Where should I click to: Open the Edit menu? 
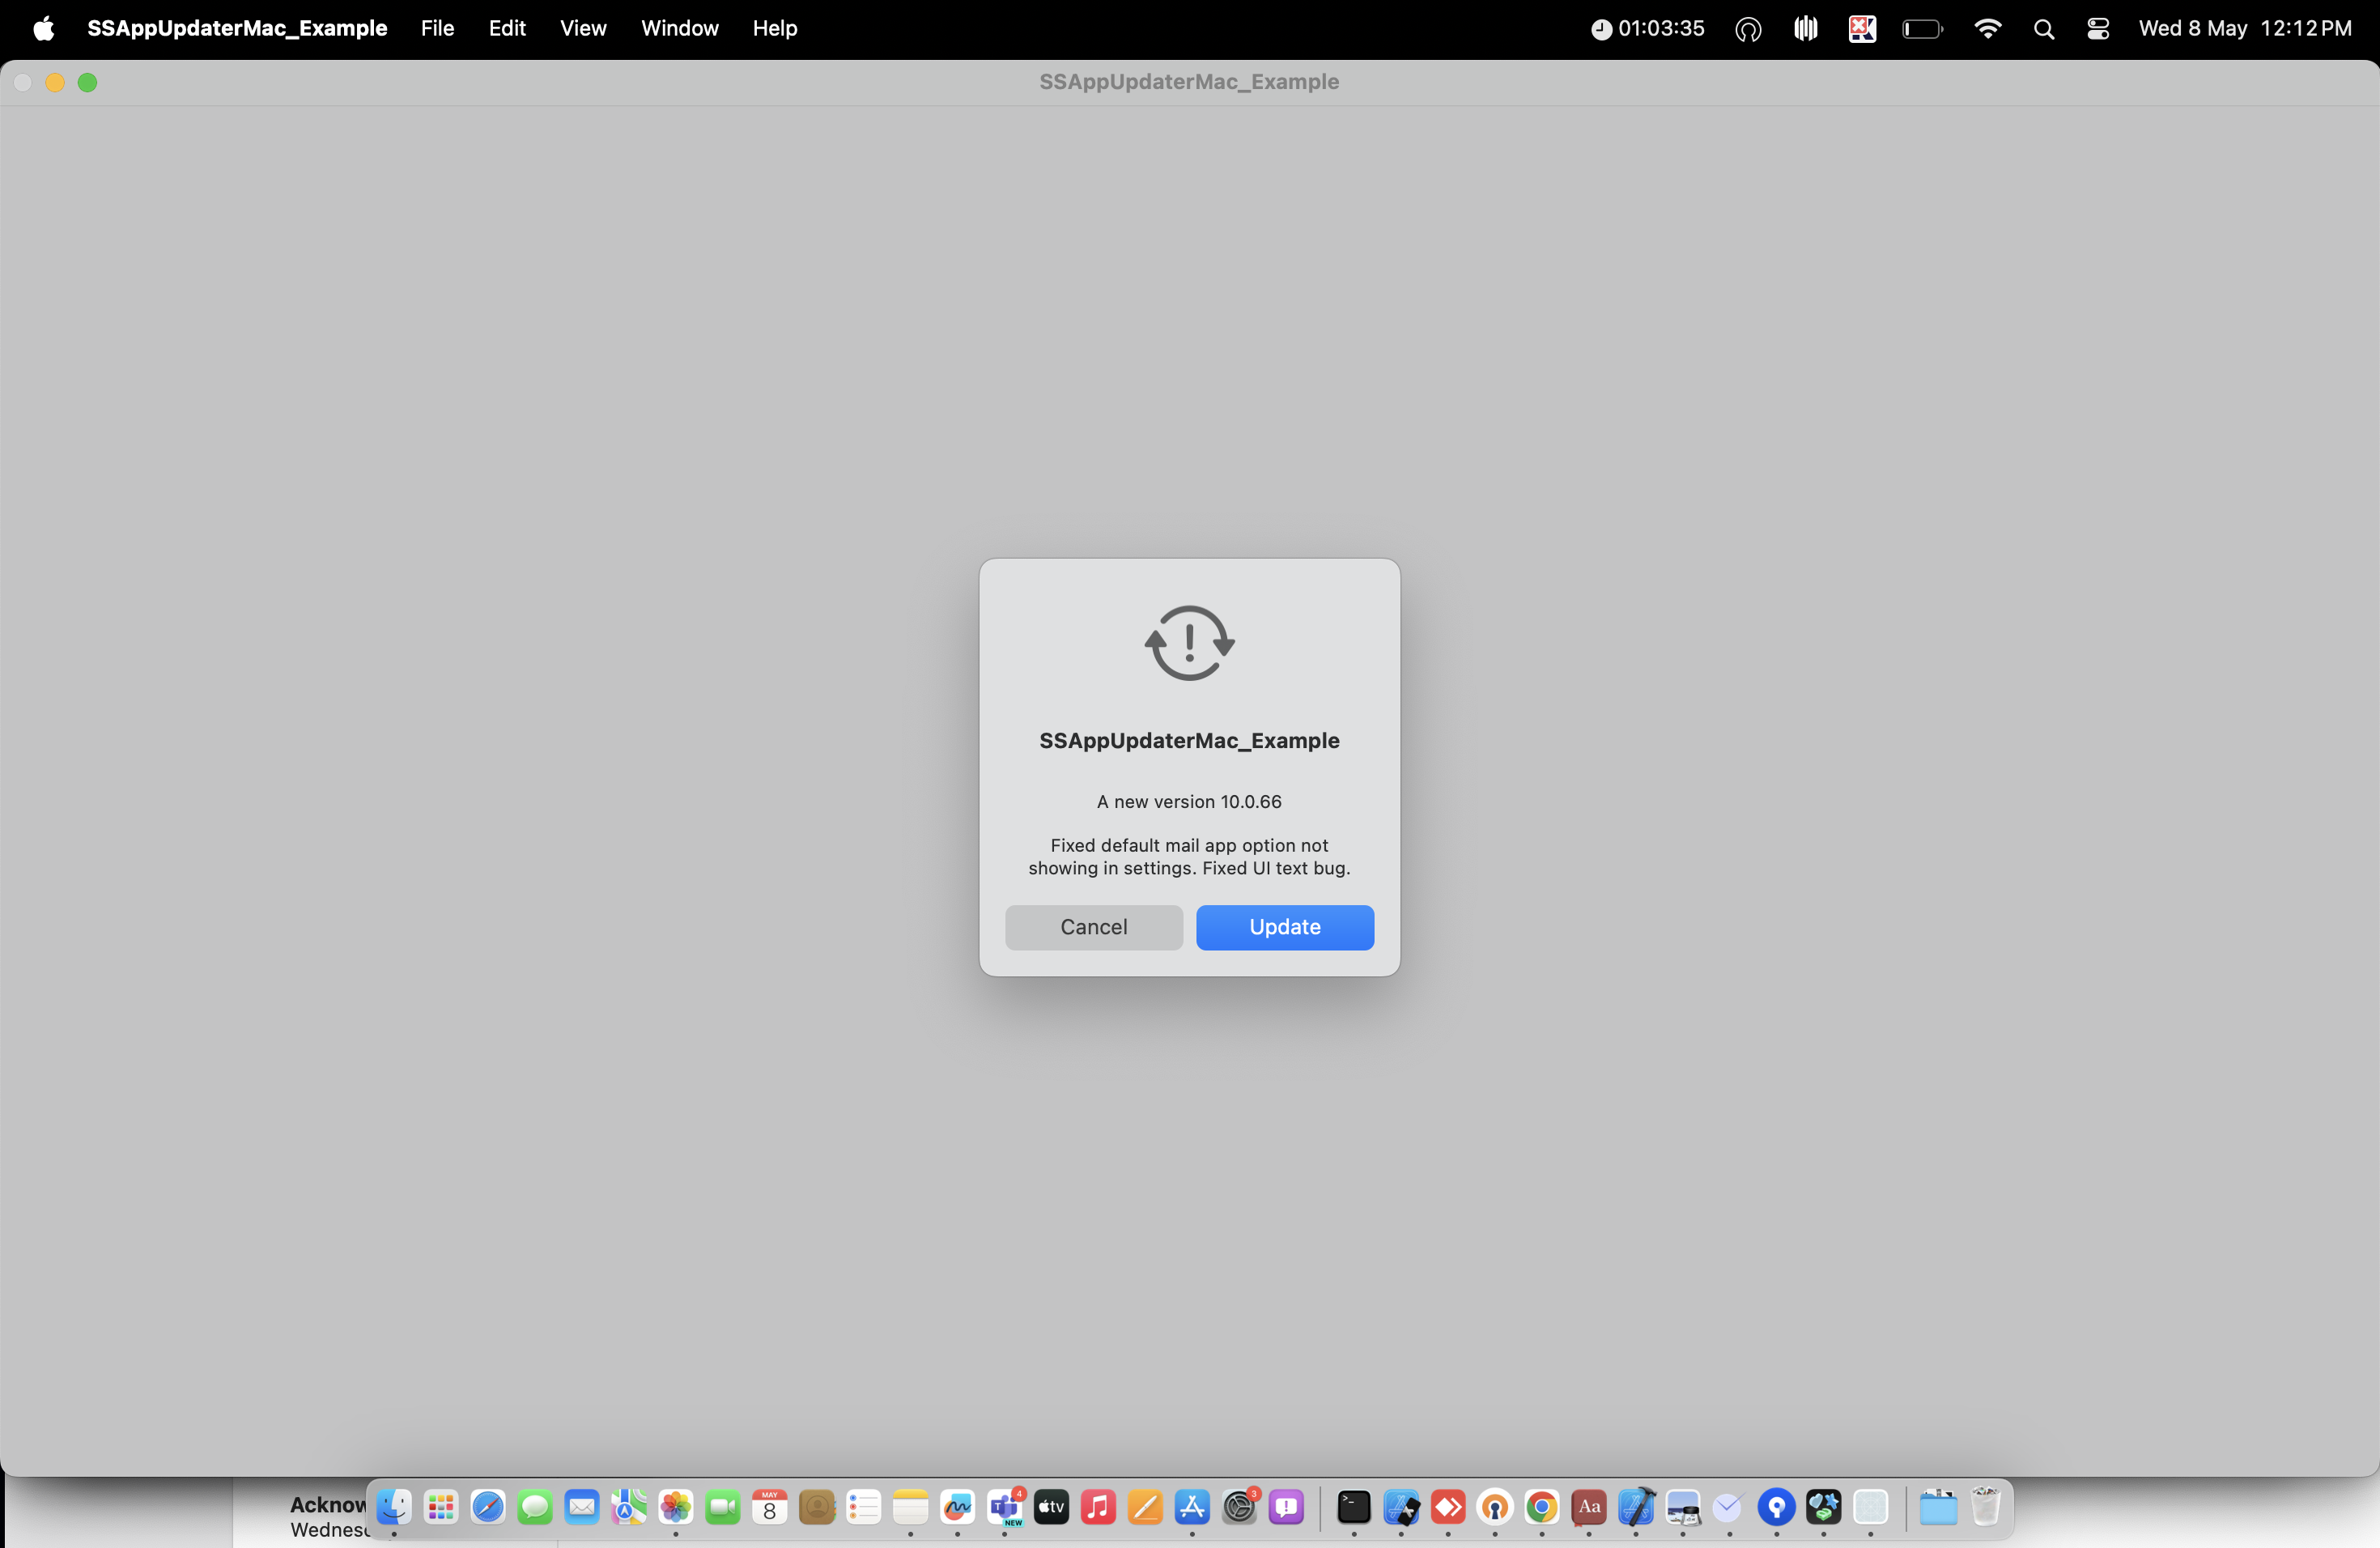[507, 28]
